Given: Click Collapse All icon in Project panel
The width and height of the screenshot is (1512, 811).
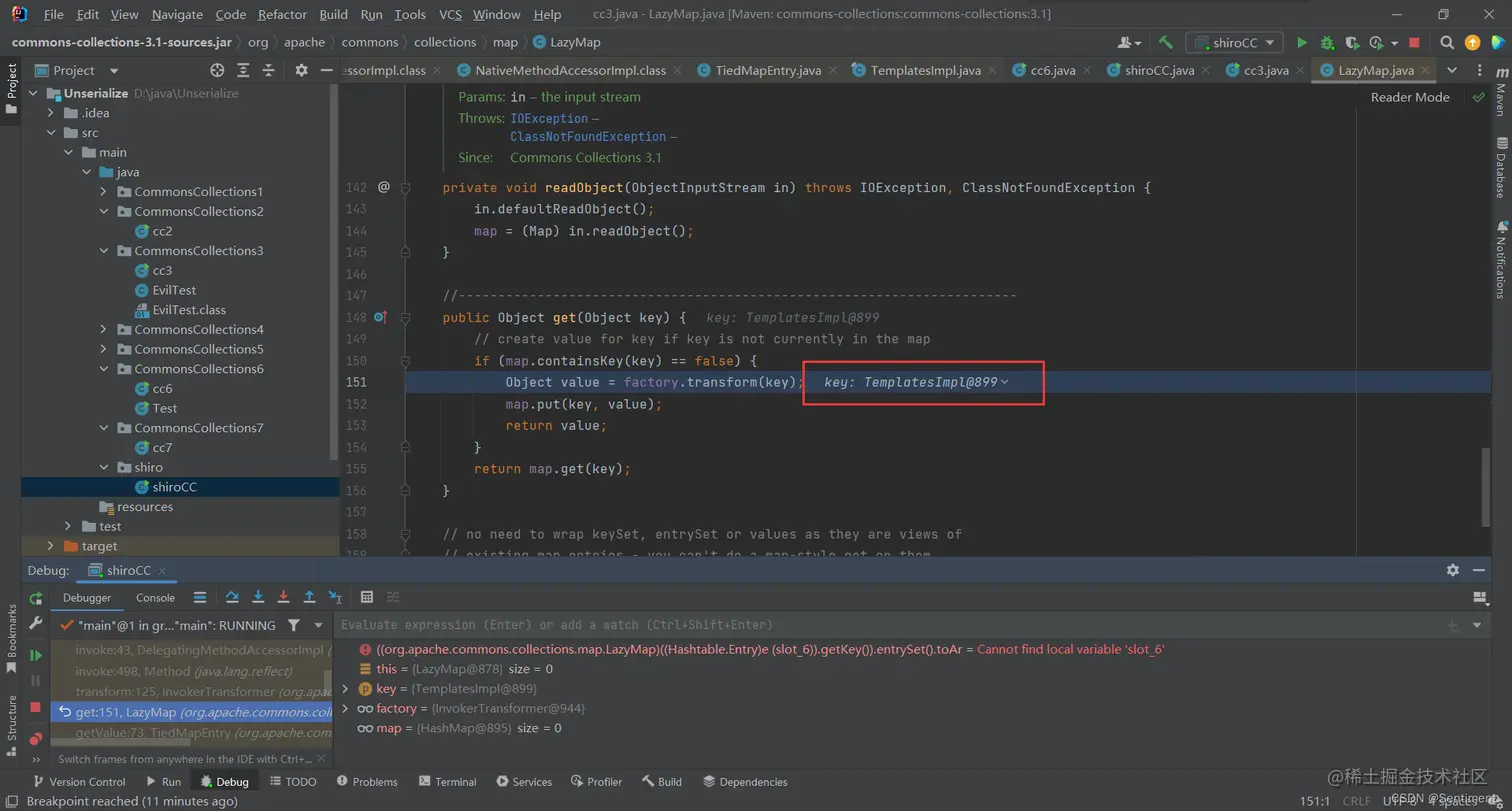Looking at the screenshot, I should point(268,70).
